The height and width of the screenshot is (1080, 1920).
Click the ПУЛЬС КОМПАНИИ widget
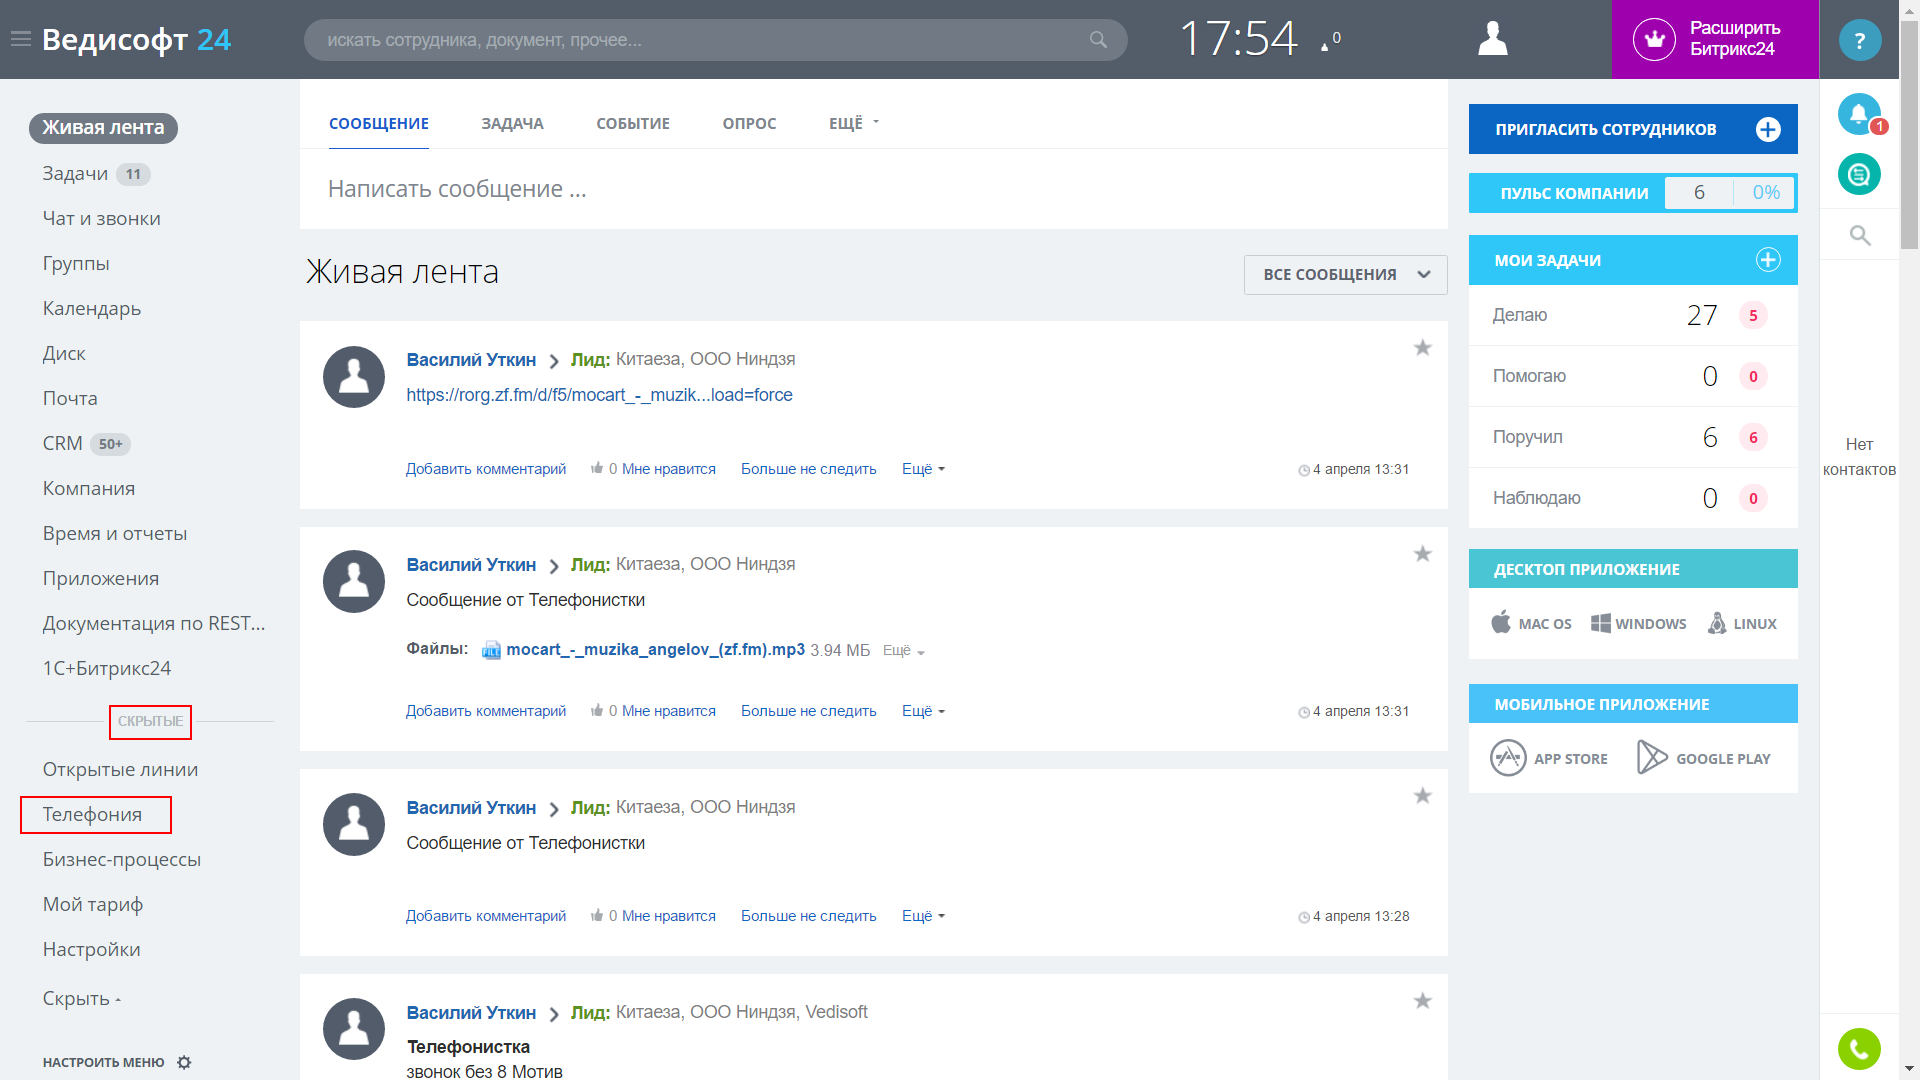(1632, 193)
